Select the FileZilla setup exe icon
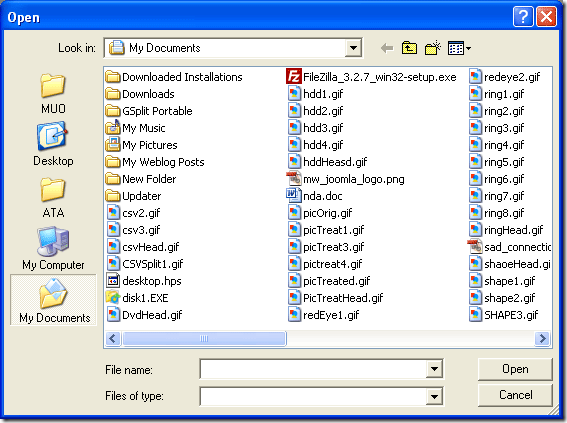567x423 pixels. pos(294,77)
